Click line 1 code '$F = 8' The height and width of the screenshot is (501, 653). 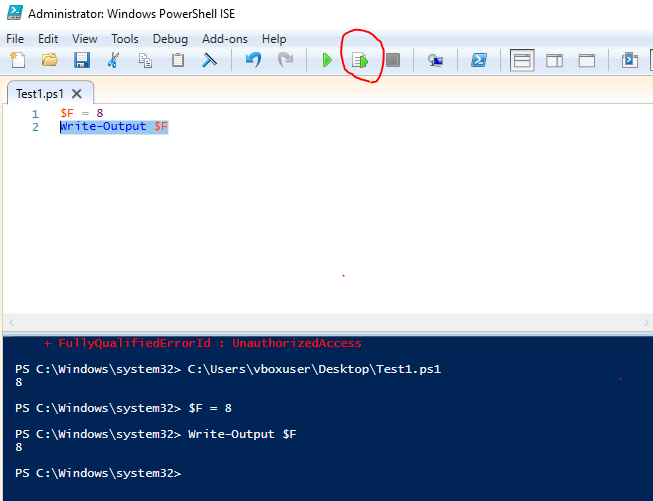[82, 113]
